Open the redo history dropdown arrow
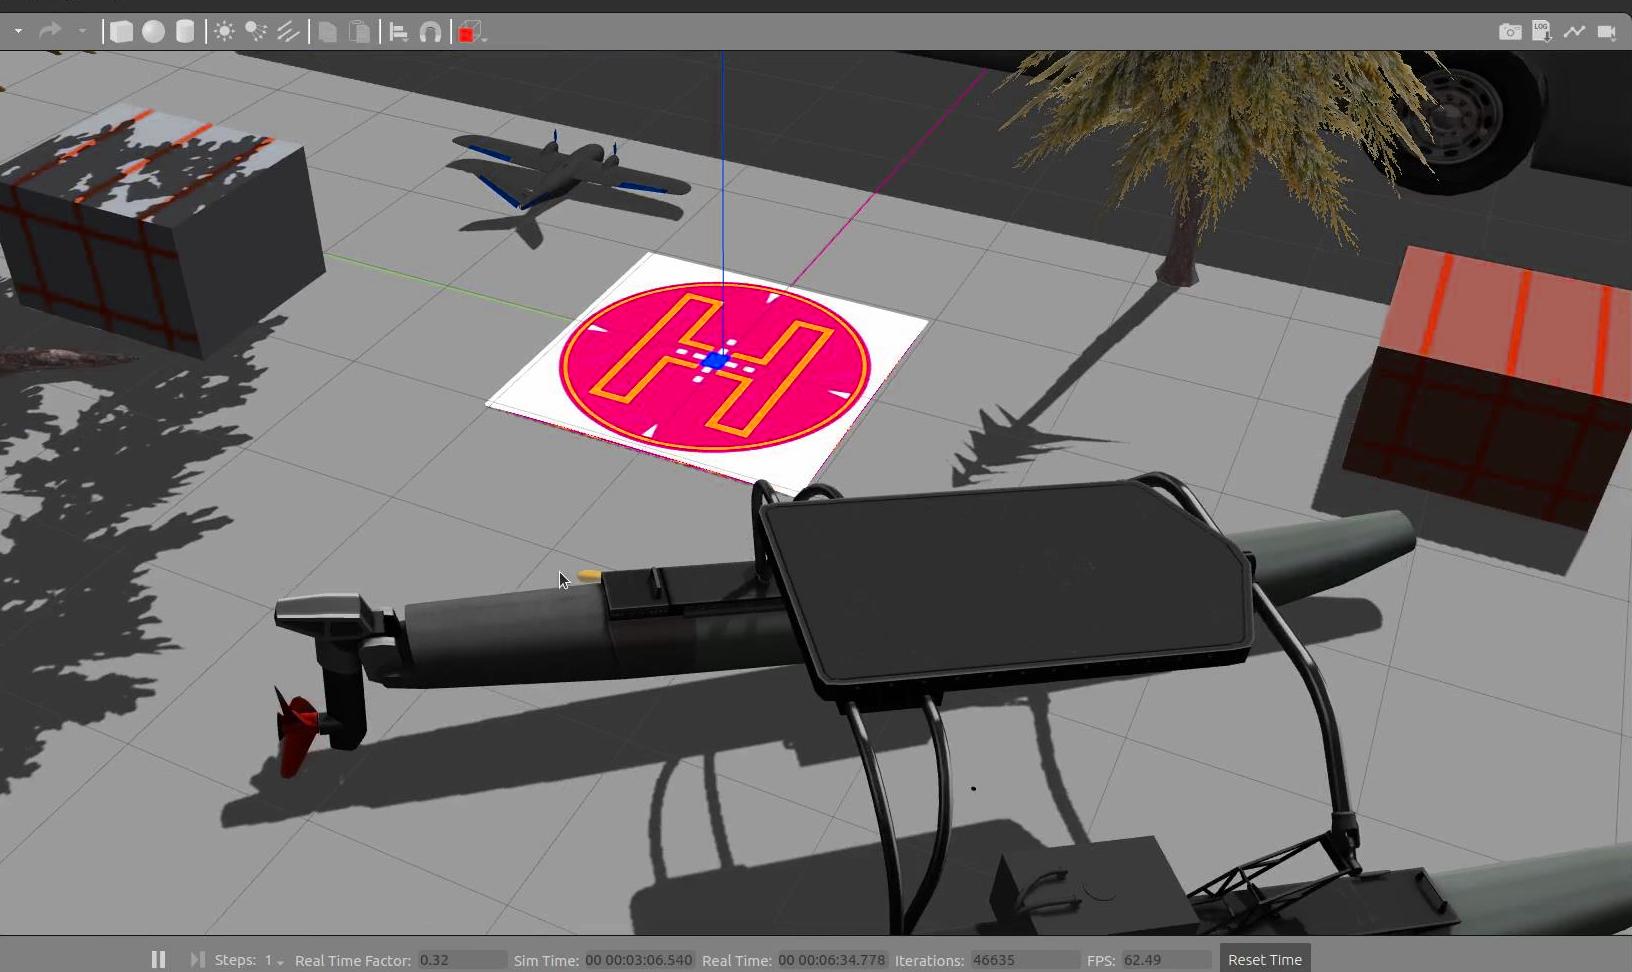This screenshot has height=972, width=1632. 82,32
